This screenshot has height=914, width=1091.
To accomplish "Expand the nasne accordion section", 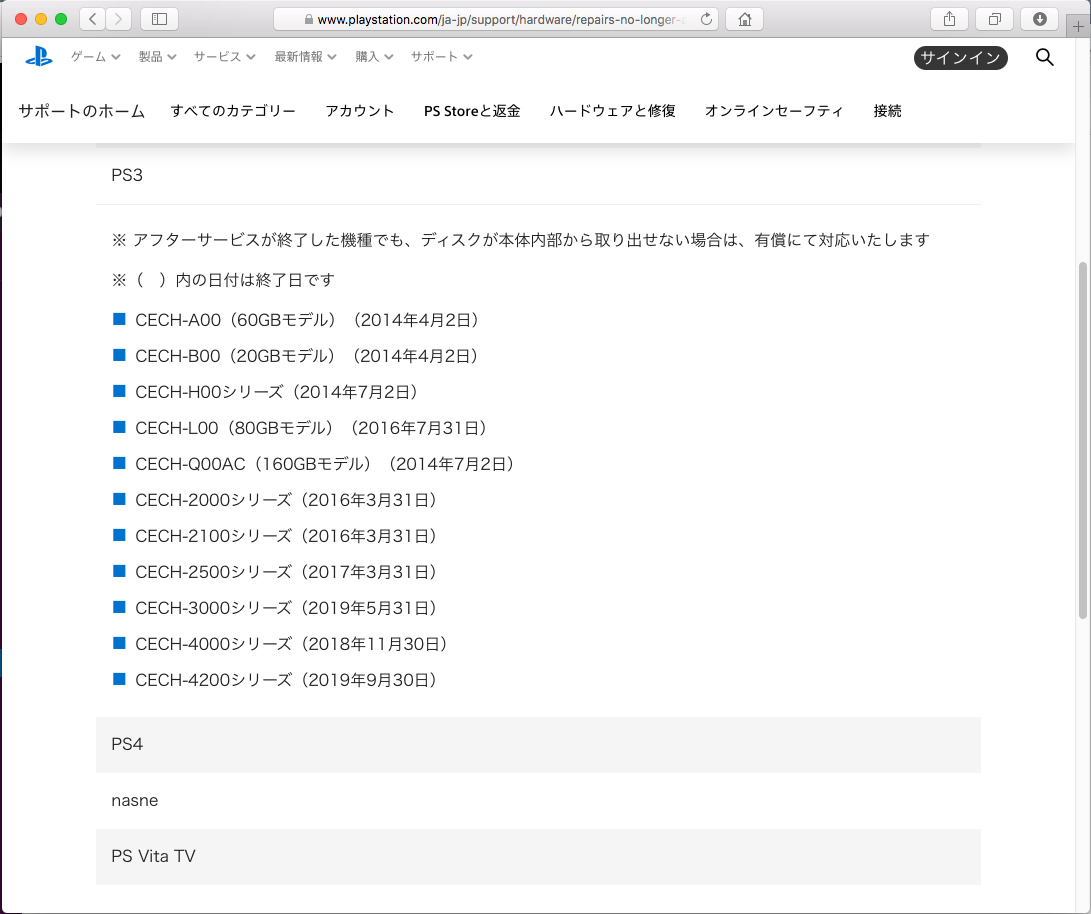I will tap(539, 801).
